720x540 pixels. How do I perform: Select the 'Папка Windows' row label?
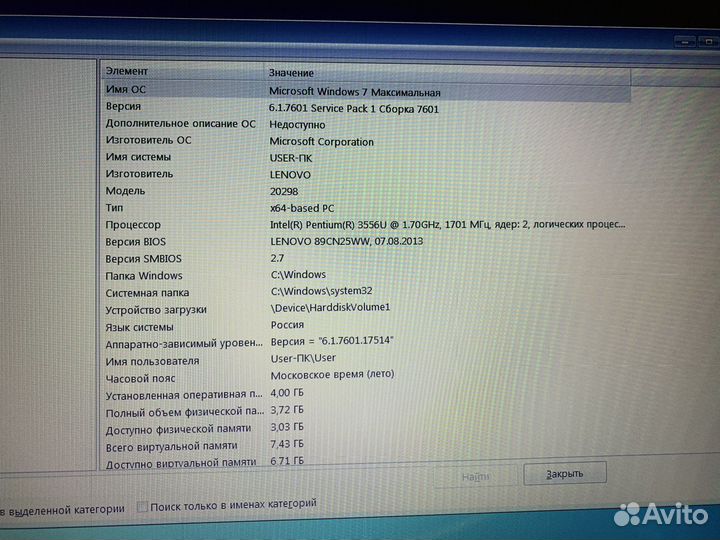[x=144, y=276]
